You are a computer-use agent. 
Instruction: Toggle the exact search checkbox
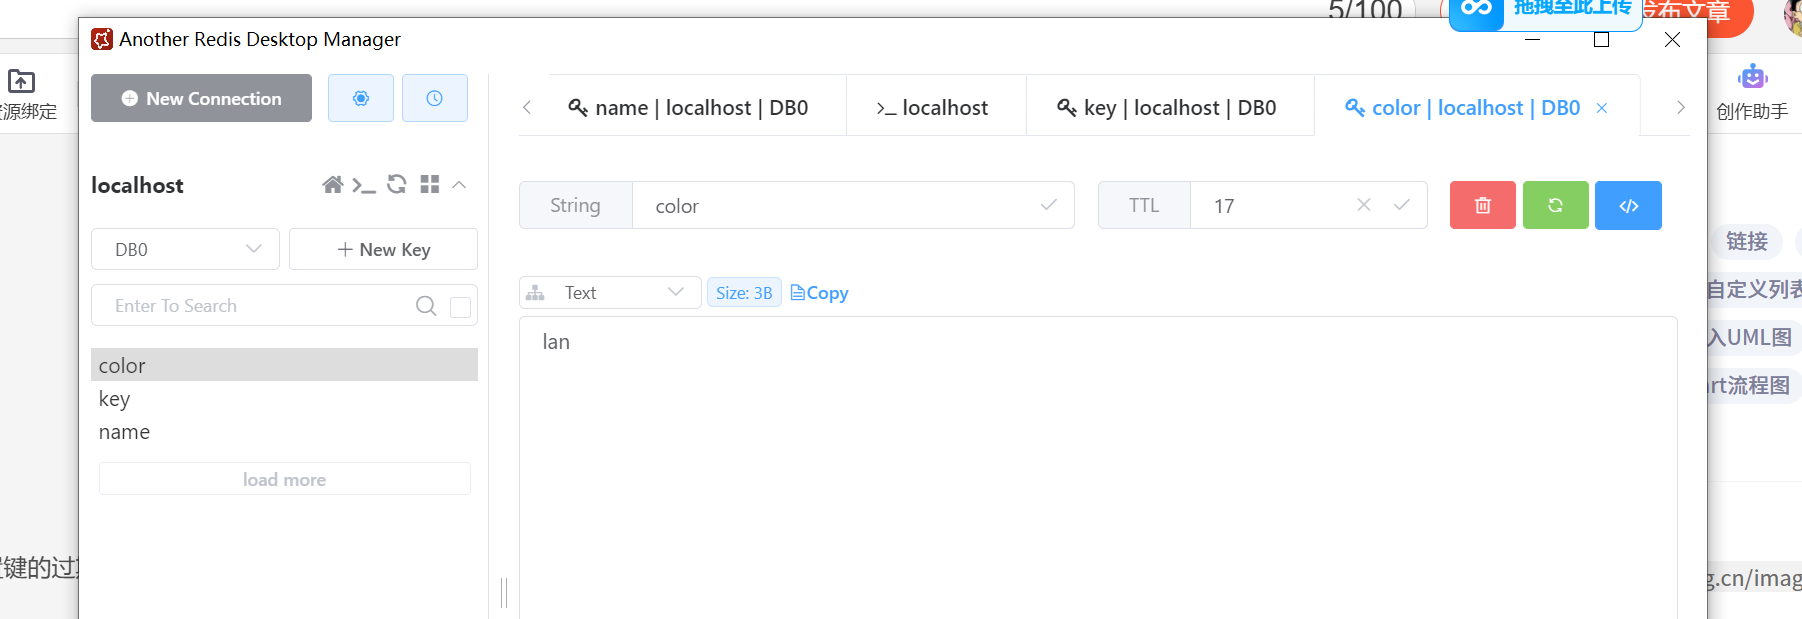pos(461,307)
